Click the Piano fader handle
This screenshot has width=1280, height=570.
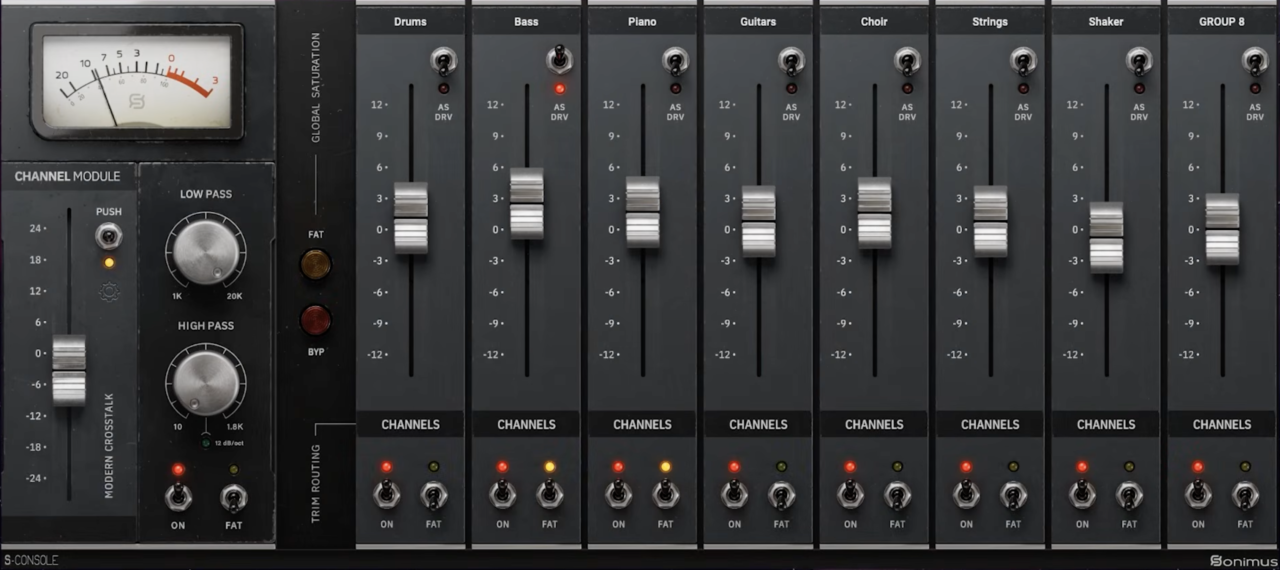[x=642, y=212]
